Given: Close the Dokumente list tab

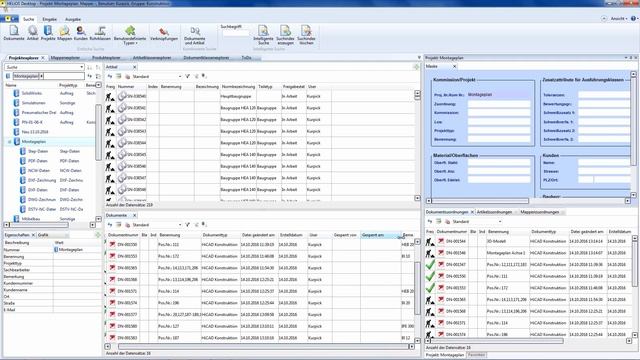Looking at the screenshot, I should coord(134,215).
